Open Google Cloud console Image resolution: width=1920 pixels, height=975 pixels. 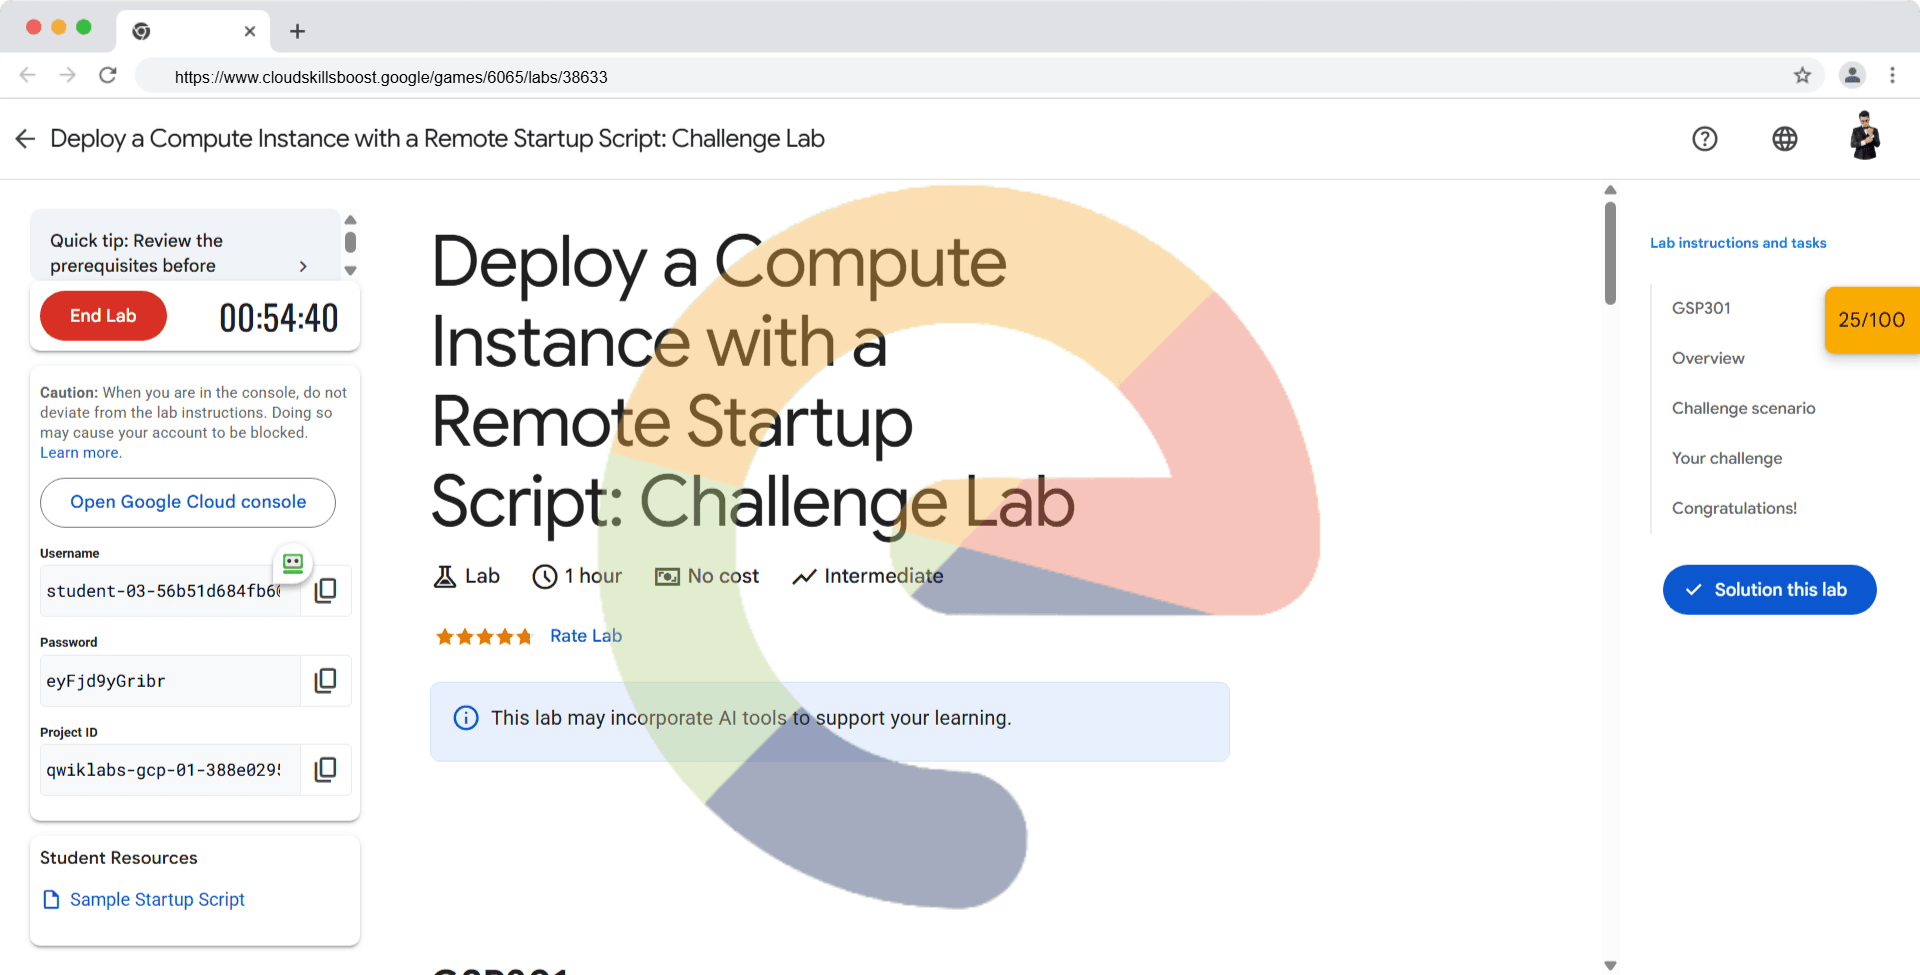[188, 502]
